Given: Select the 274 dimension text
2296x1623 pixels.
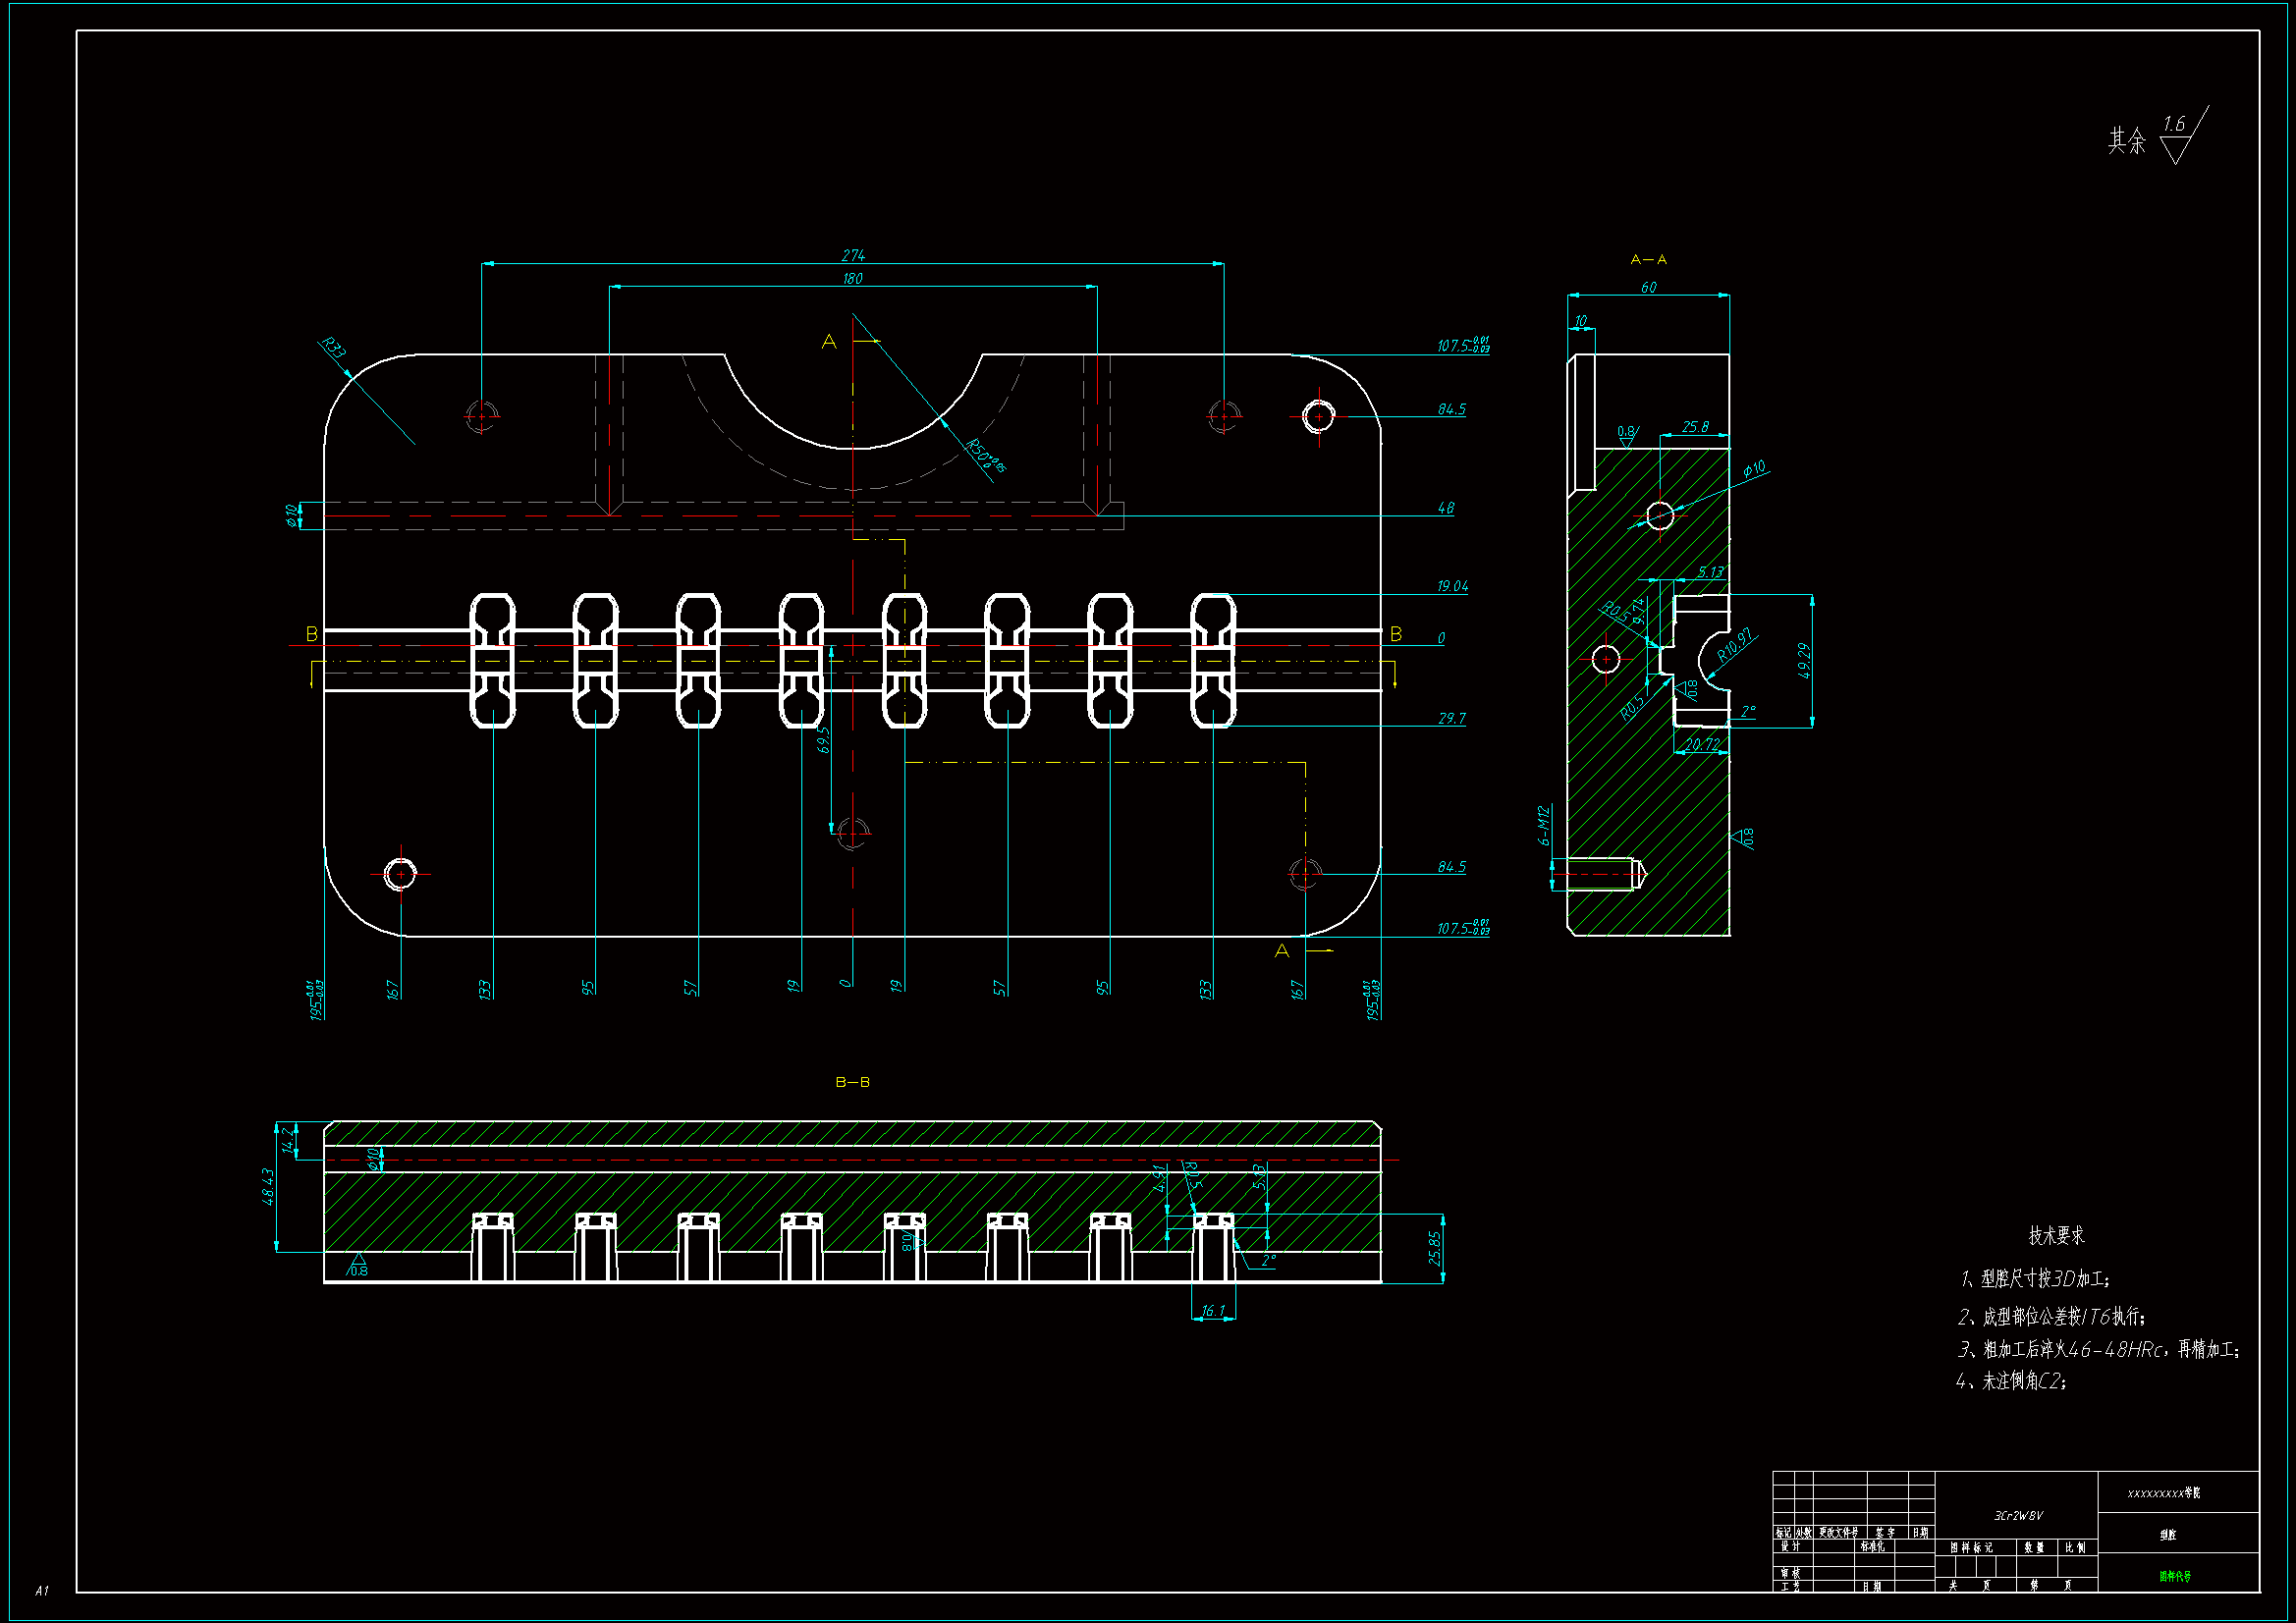Looking at the screenshot, I should pos(853,255).
